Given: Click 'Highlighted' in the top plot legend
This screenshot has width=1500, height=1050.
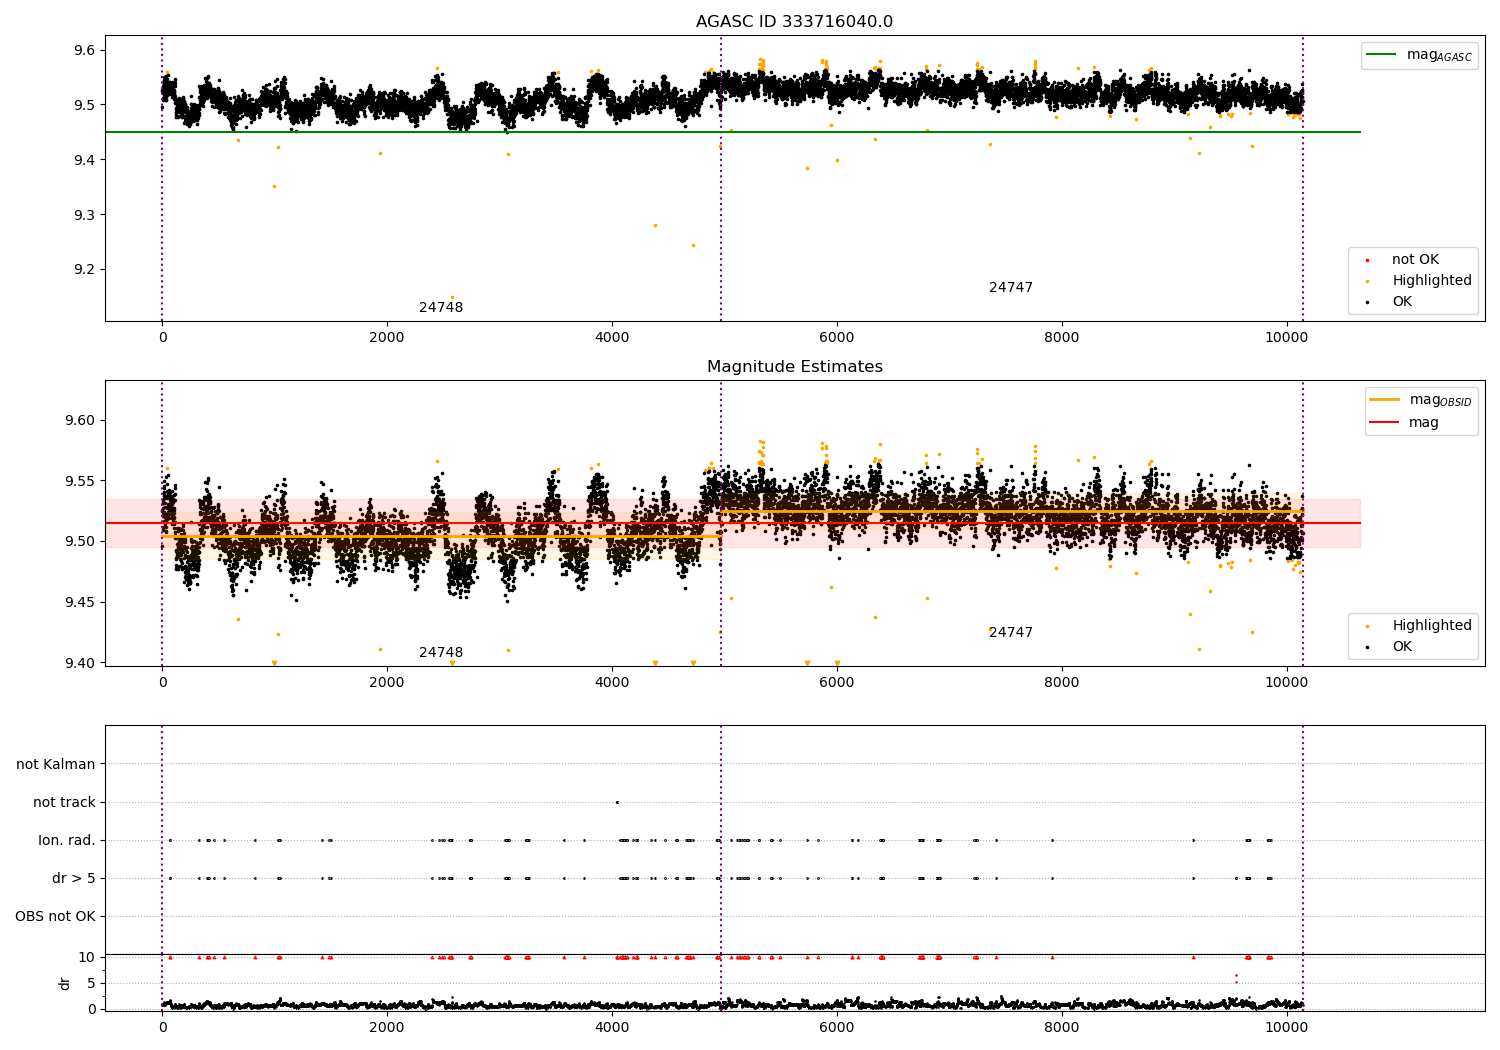Looking at the screenshot, I should coord(1431,281).
